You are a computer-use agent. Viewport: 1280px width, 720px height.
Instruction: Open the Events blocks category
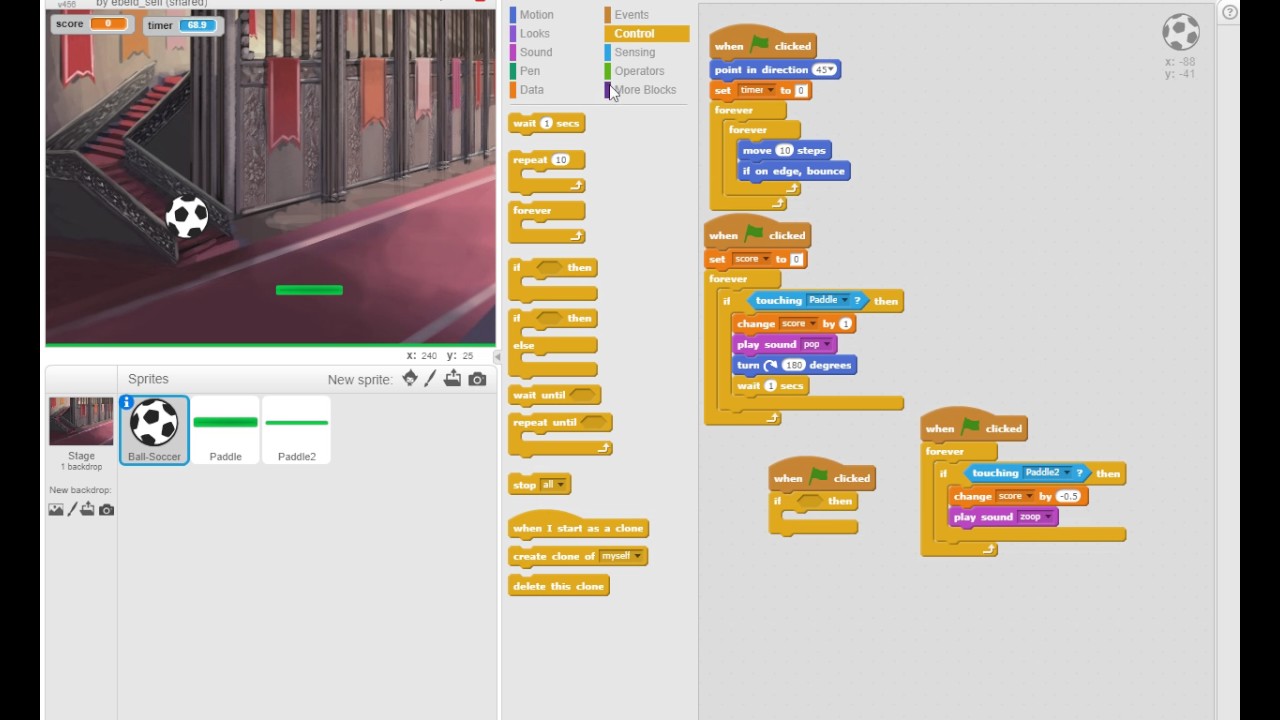[x=631, y=15]
